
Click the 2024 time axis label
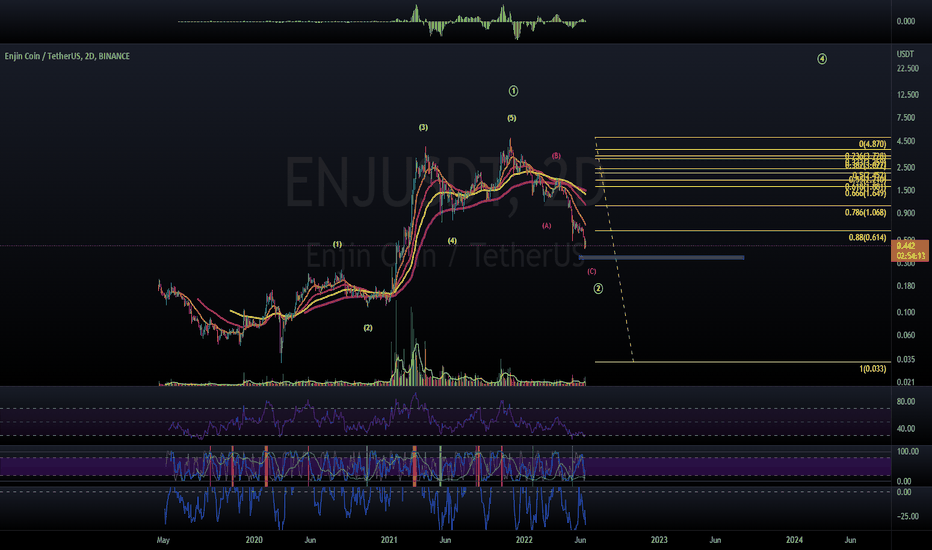click(x=794, y=540)
